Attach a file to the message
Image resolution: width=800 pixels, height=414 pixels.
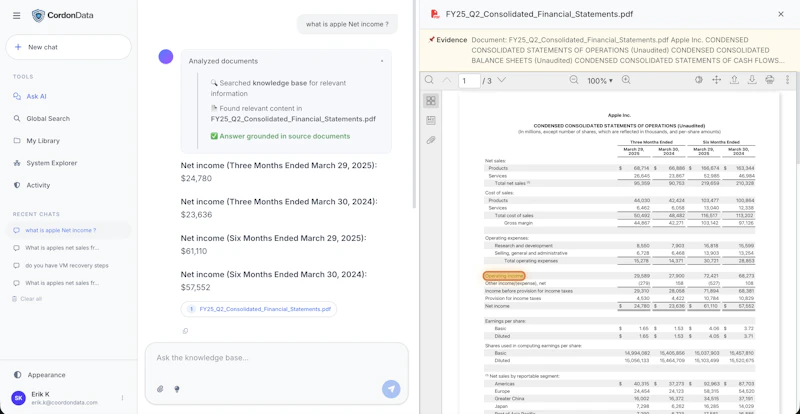[x=160, y=389]
